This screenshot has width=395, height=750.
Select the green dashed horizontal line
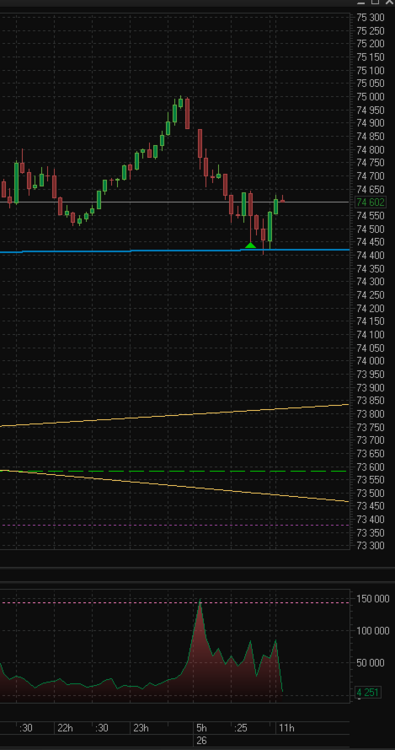pos(175,472)
